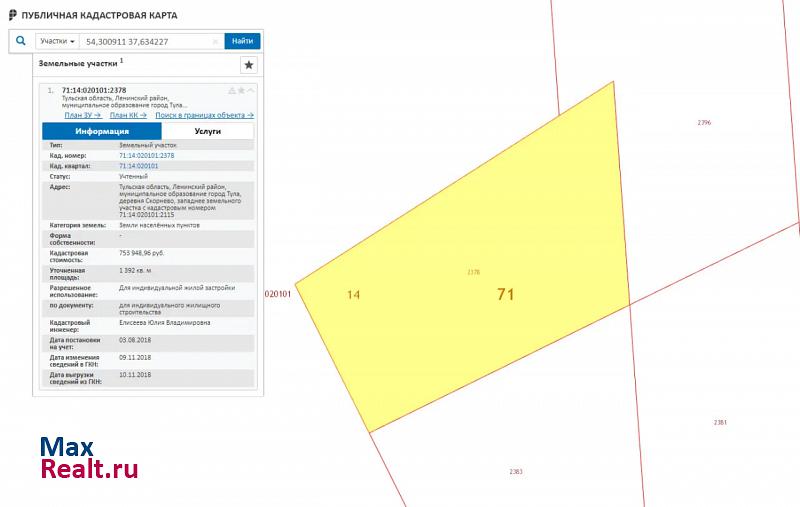800x507 pixels.
Task: Click cadastral quarter link 71:14:020101
Action: (138, 166)
